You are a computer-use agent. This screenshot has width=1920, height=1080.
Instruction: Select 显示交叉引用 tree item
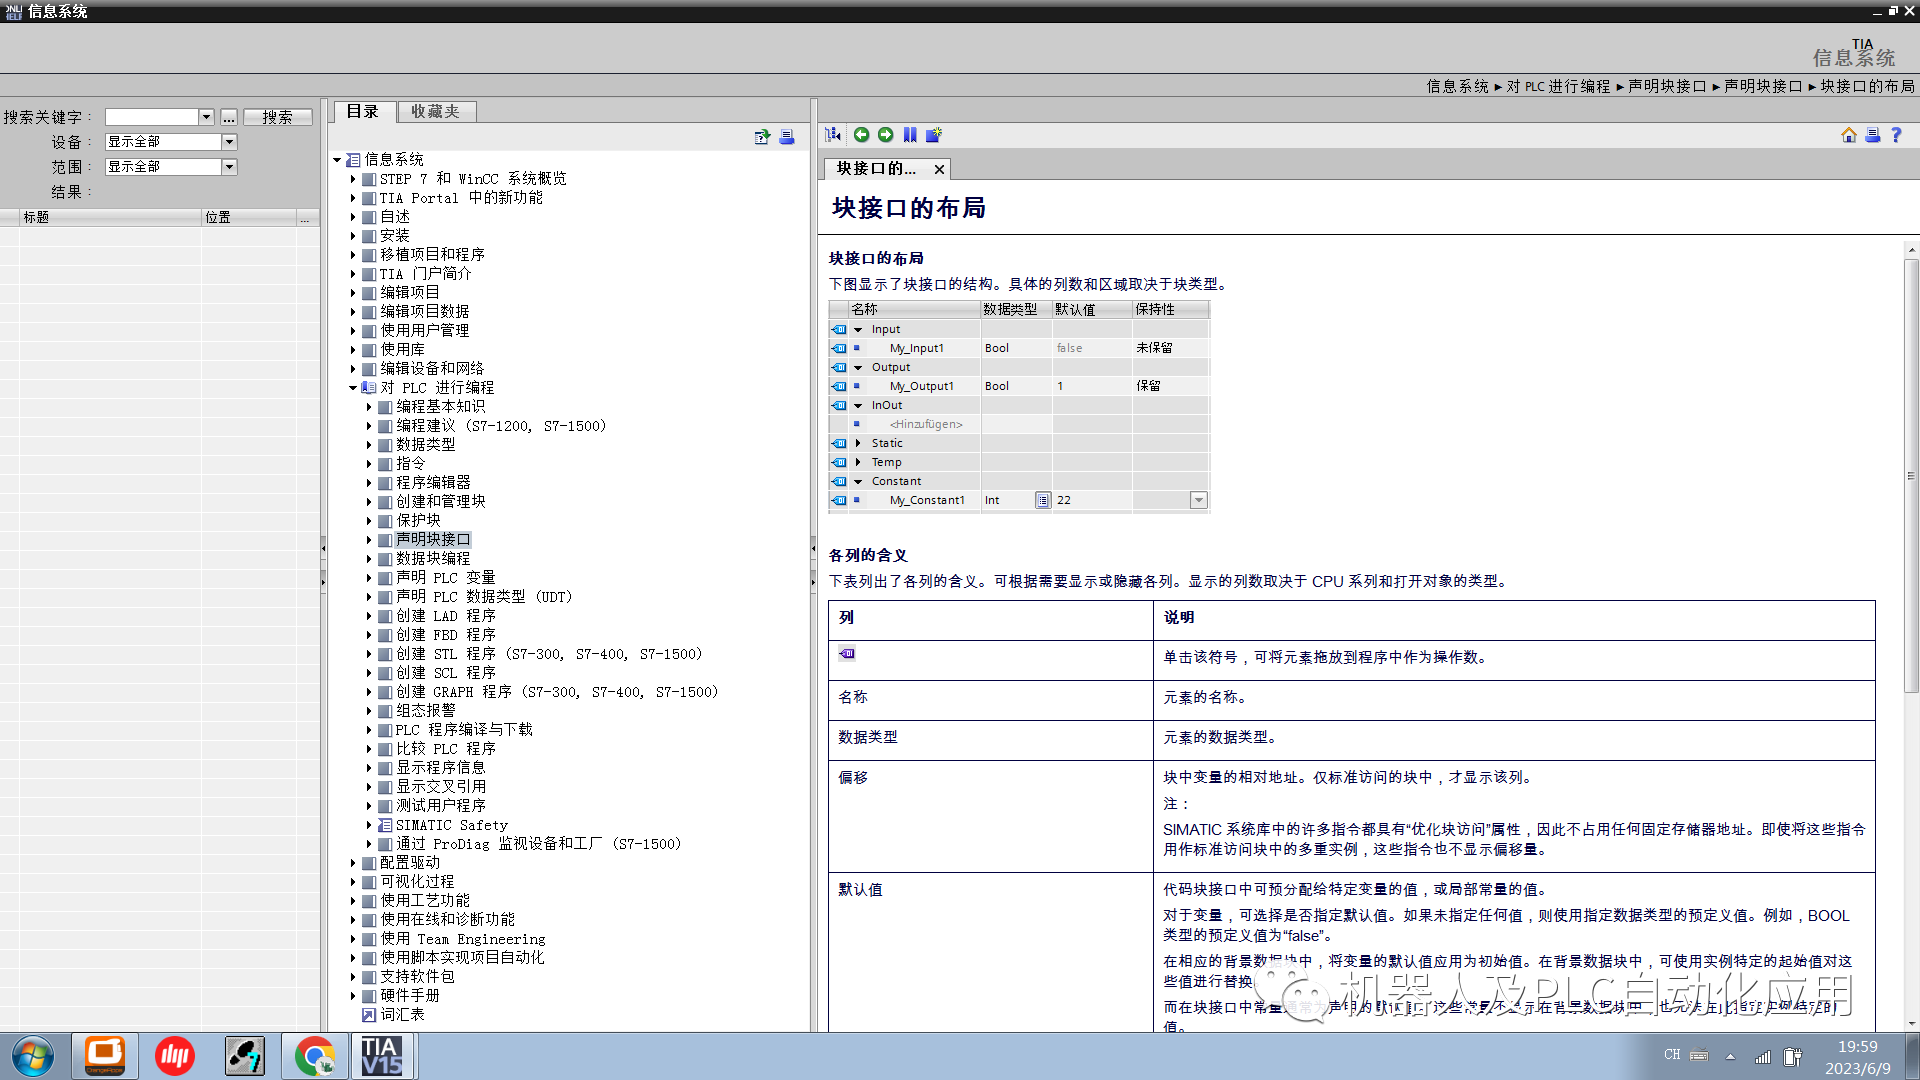(441, 787)
